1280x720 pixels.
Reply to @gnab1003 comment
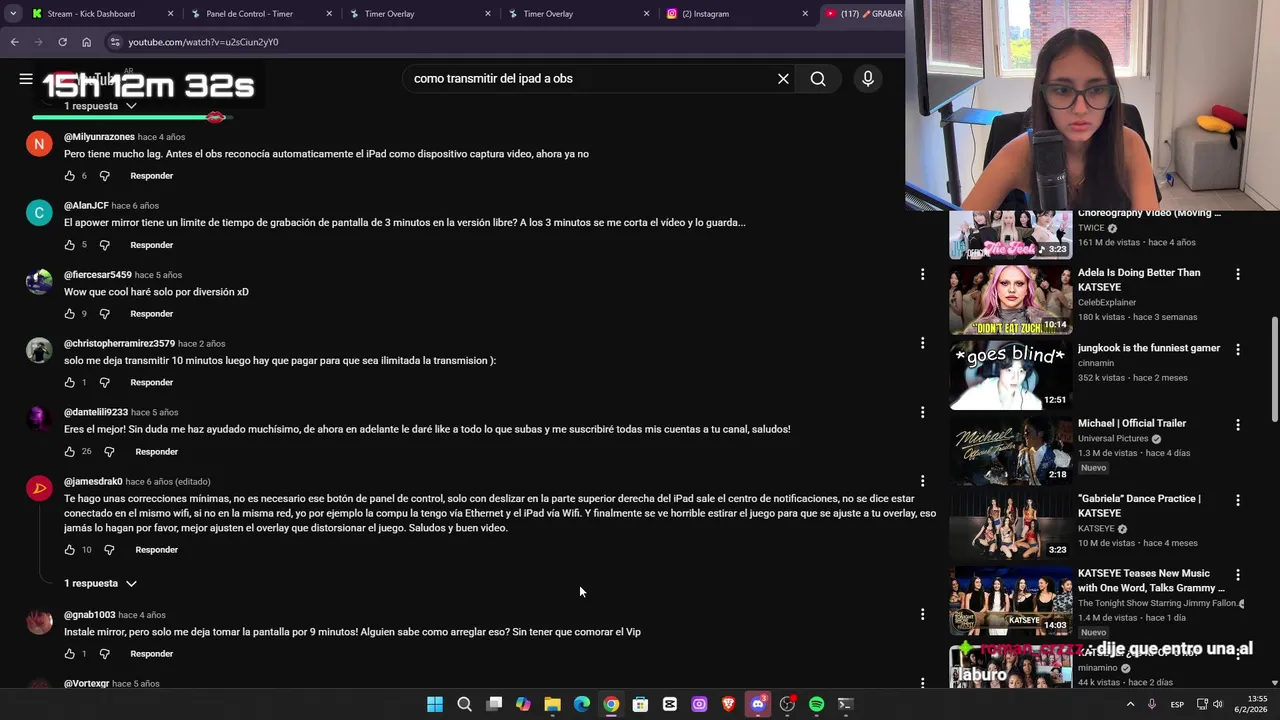151,654
